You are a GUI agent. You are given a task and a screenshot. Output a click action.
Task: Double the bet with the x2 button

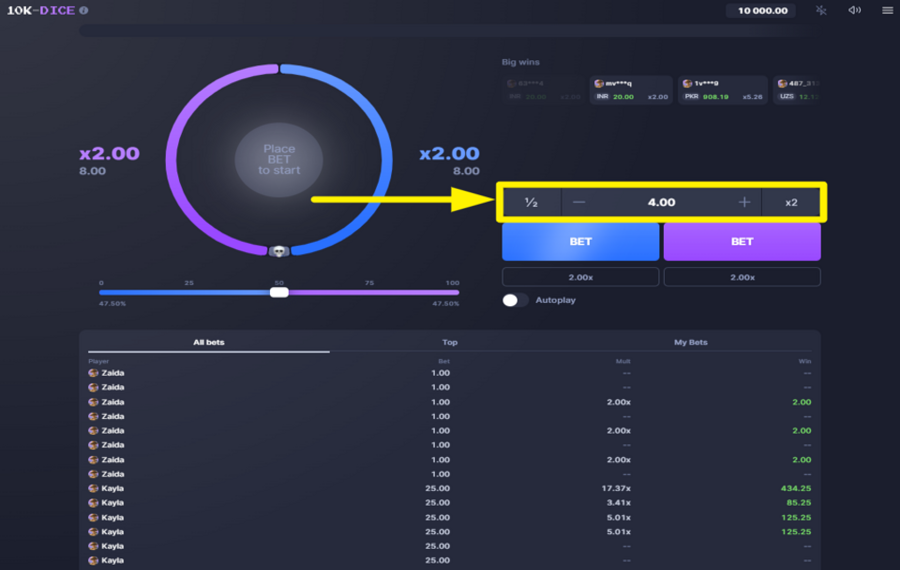pyautogui.click(x=791, y=202)
